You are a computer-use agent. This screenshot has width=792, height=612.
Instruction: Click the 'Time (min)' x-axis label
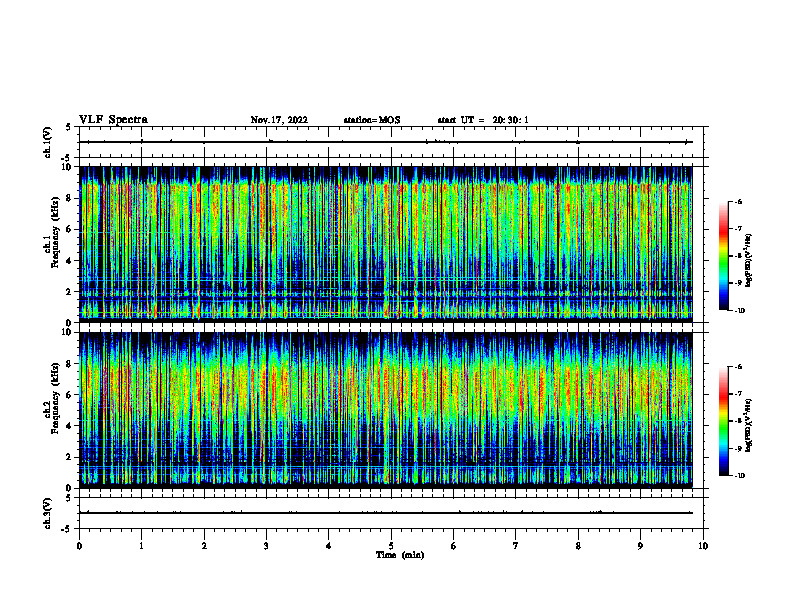pos(400,555)
